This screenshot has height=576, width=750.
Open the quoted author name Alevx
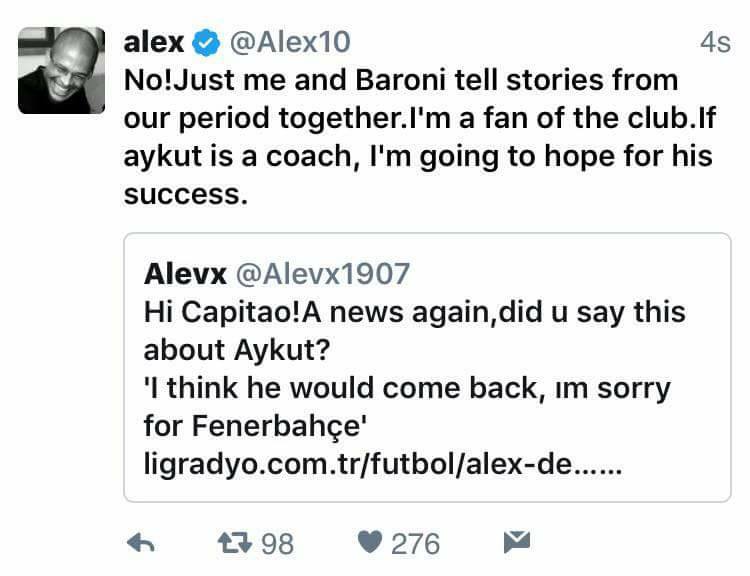(x=184, y=274)
